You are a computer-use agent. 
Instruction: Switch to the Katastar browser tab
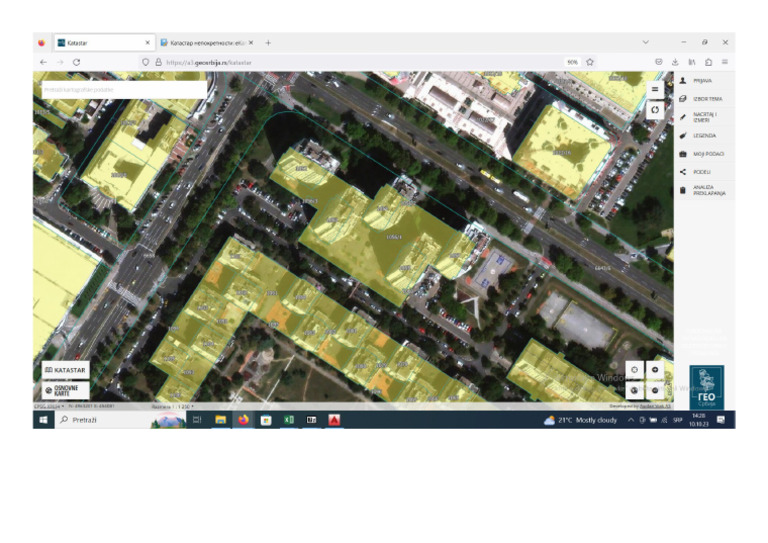[x=104, y=43]
